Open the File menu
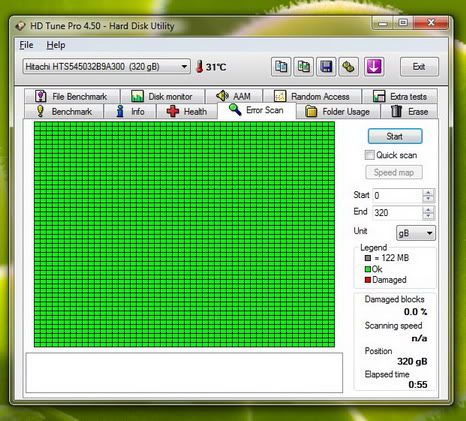The width and height of the screenshot is (466, 421). [26, 45]
